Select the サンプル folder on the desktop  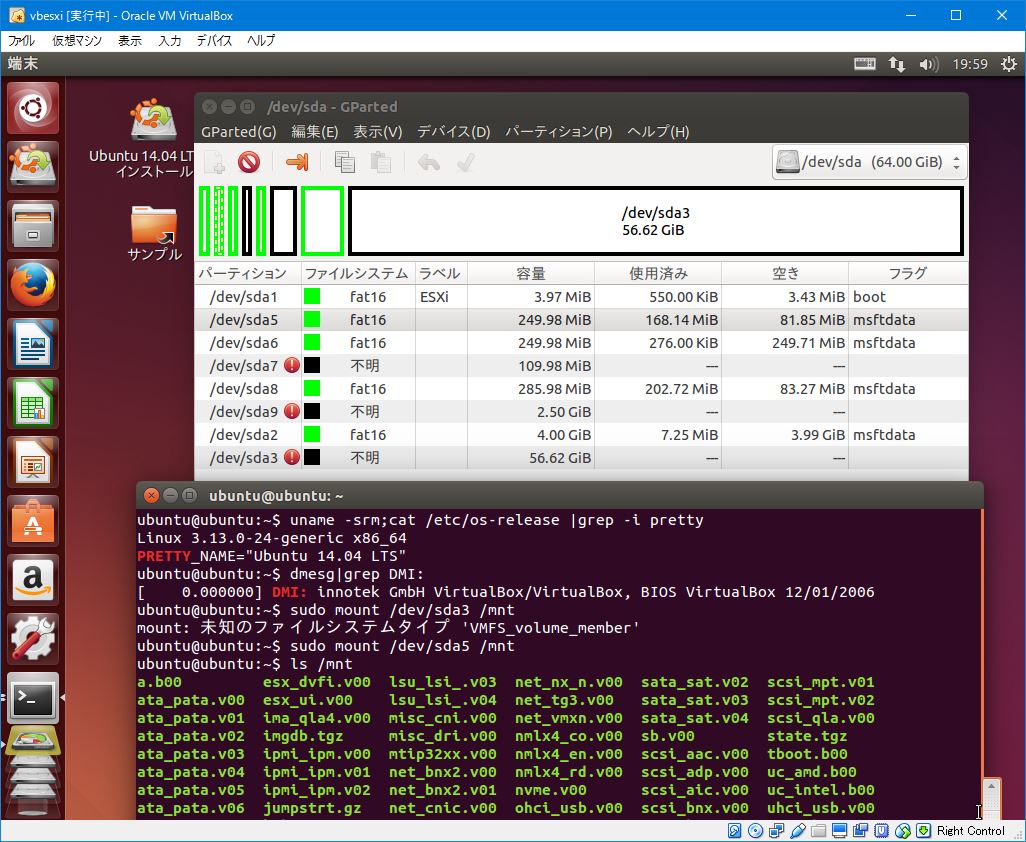click(x=154, y=234)
